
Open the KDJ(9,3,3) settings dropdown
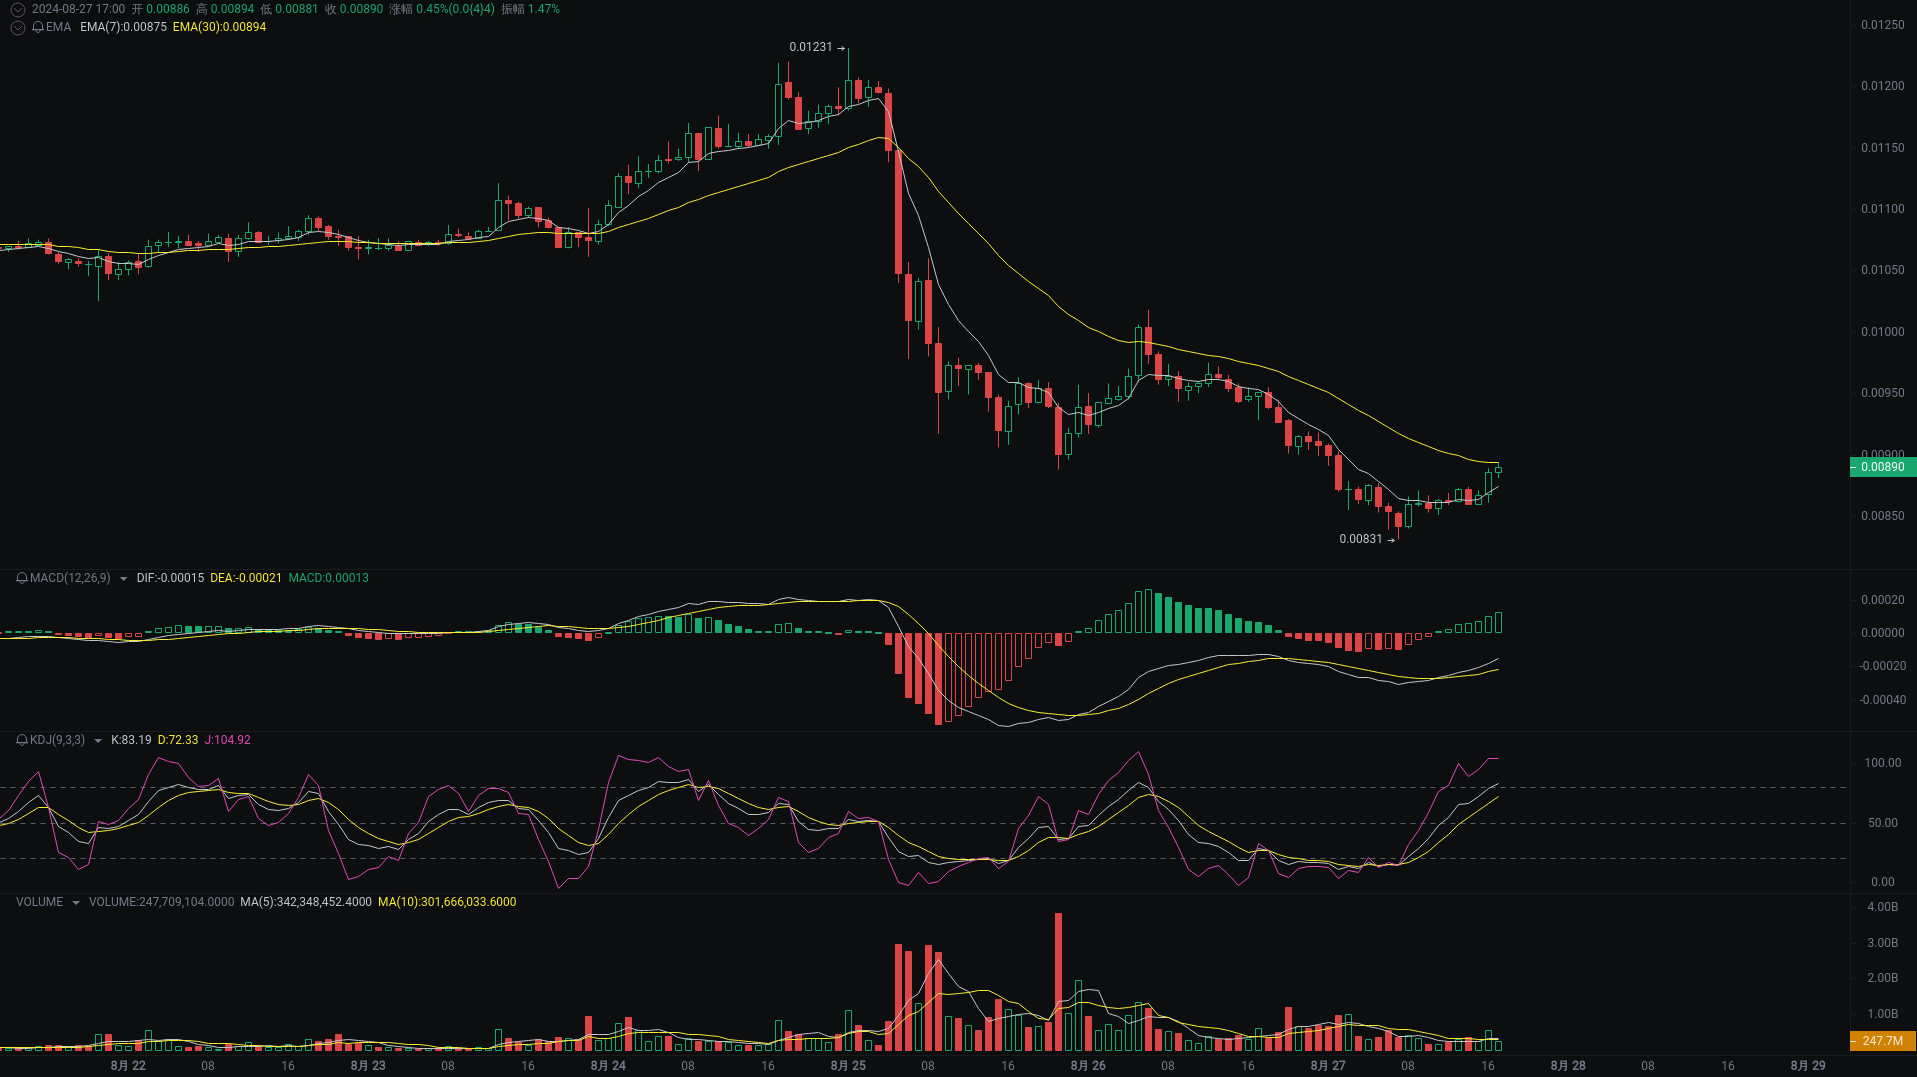click(97, 740)
